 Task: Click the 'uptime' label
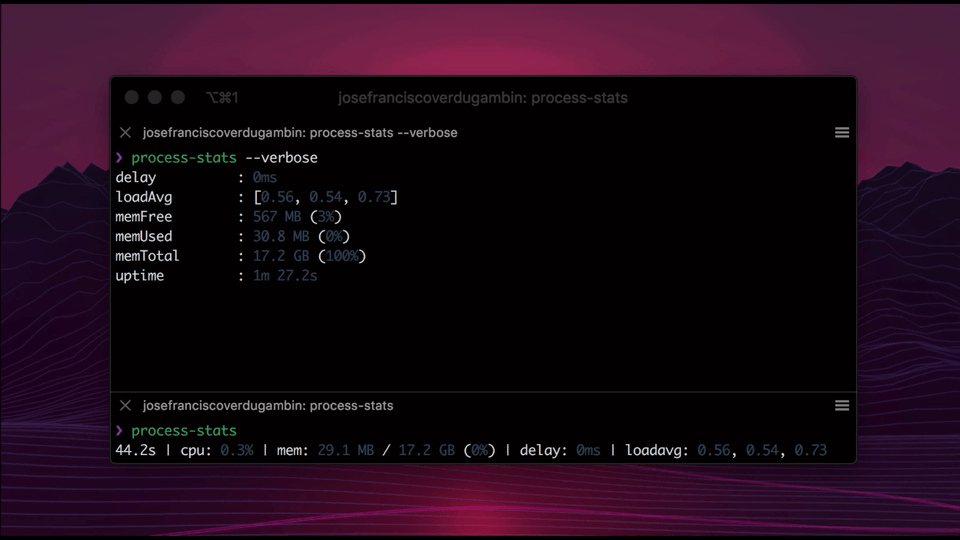(140, 276)
